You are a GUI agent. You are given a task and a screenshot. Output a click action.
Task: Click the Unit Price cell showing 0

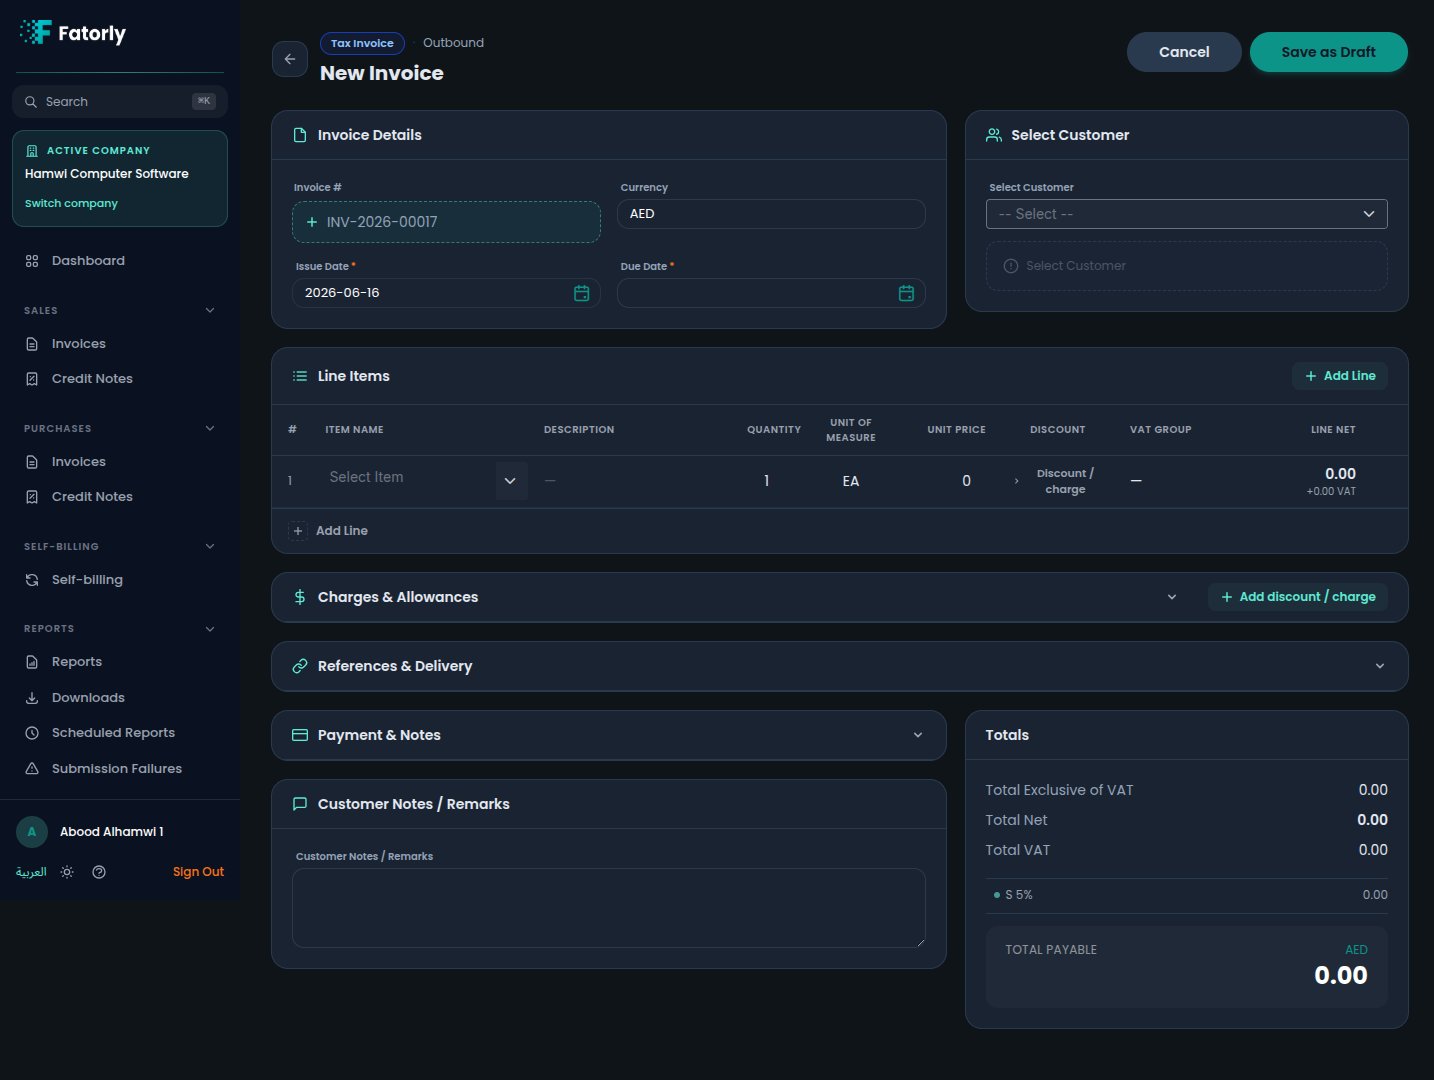pyautogui.click(x=966, y=481)
